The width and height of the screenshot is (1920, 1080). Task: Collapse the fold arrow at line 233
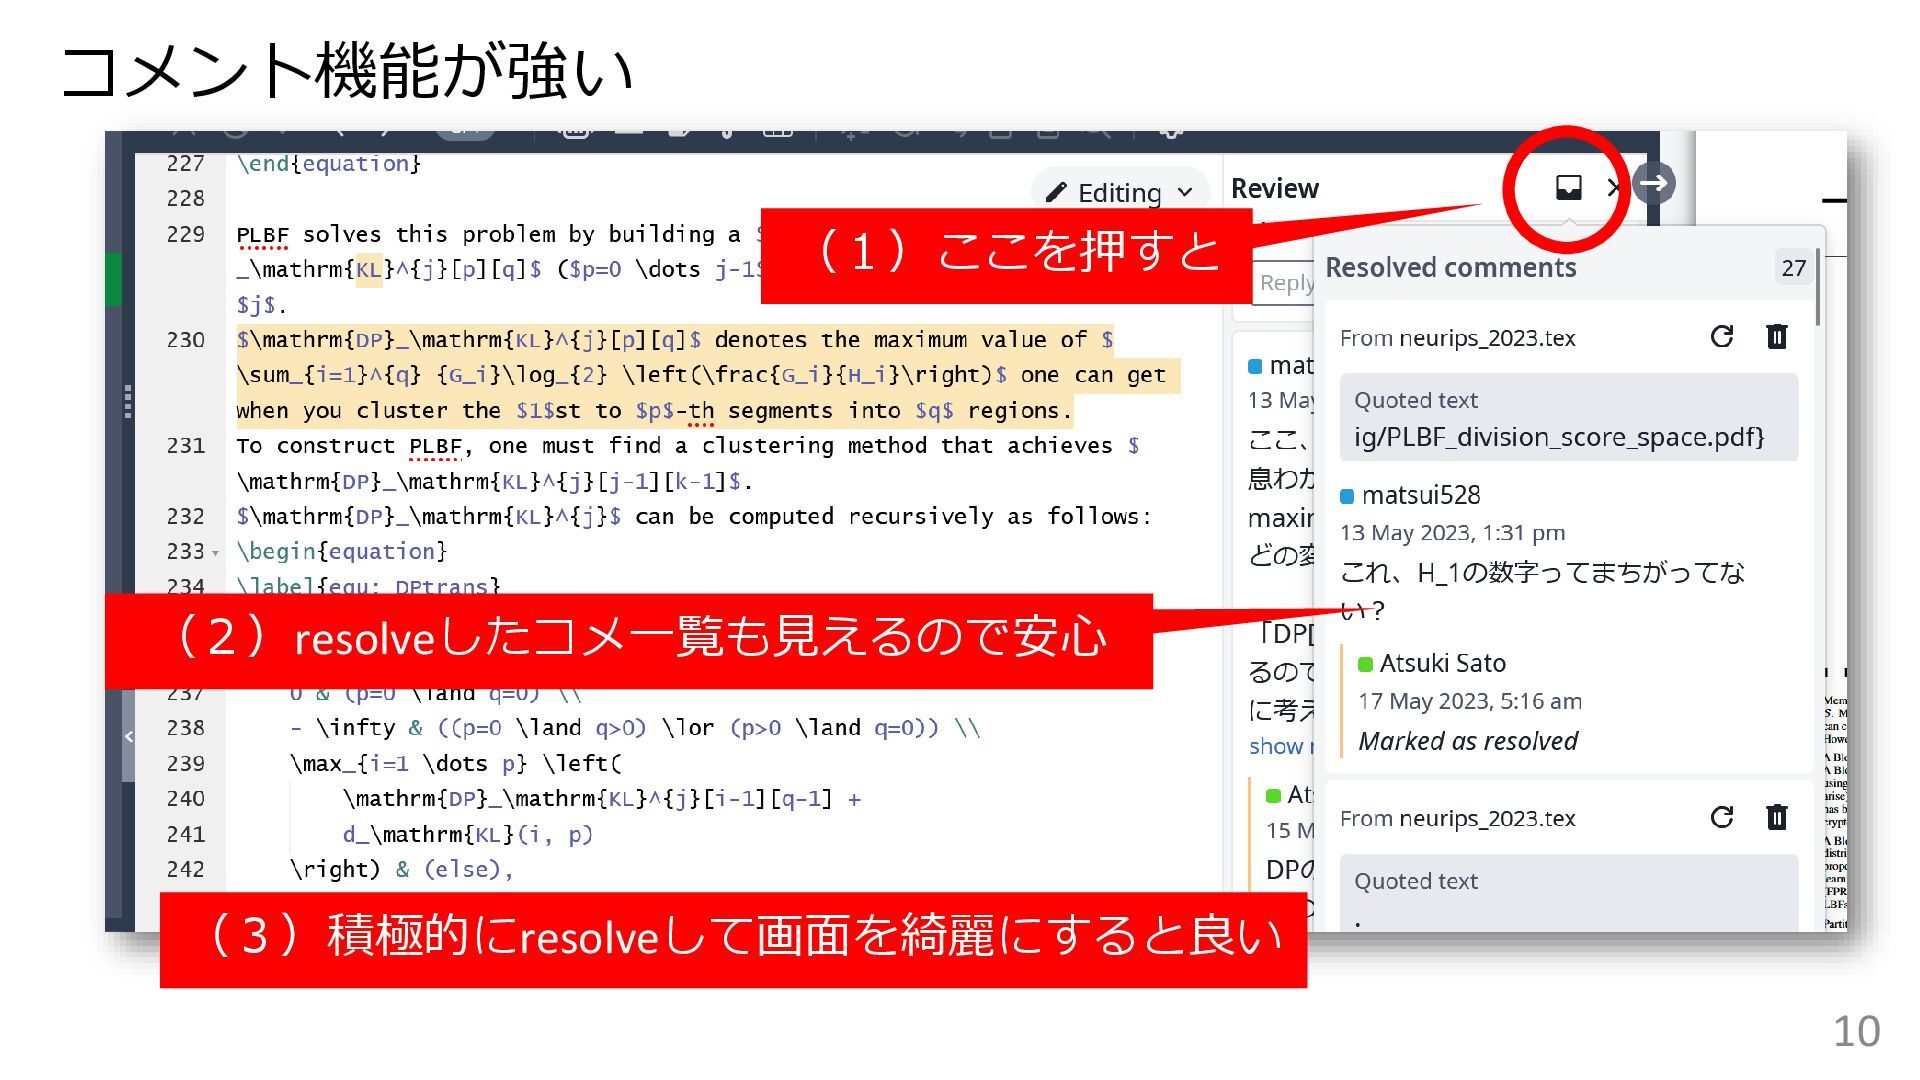(215, 553)
